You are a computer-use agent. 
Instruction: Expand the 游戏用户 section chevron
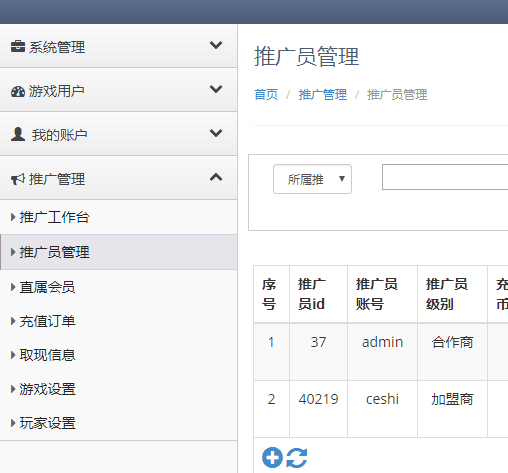(216, 89)
